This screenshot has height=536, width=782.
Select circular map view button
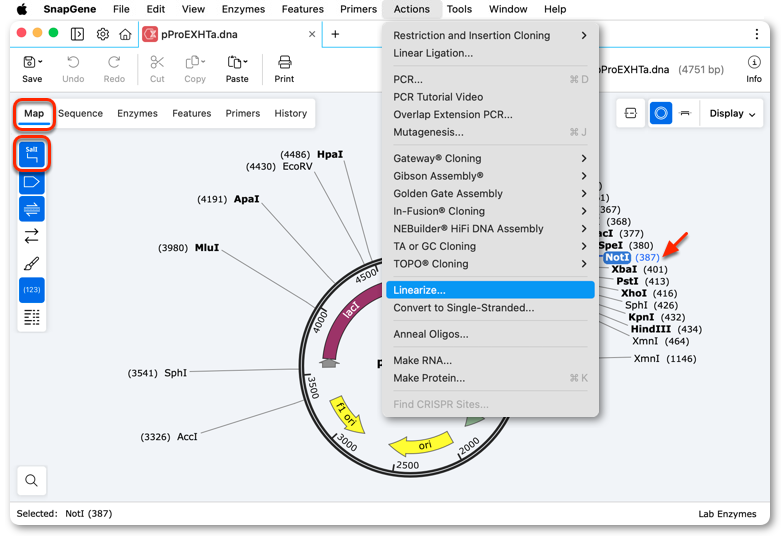click(661, 113)
